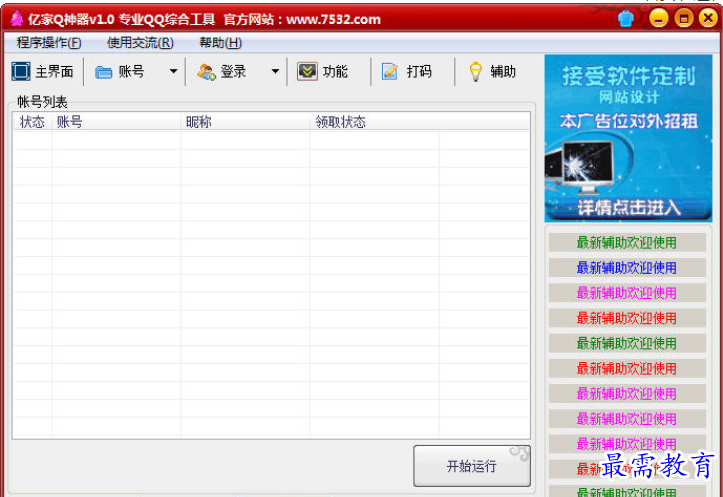Close the window with the X button
The image size is (723, 497).
click(x=708, y=18)
